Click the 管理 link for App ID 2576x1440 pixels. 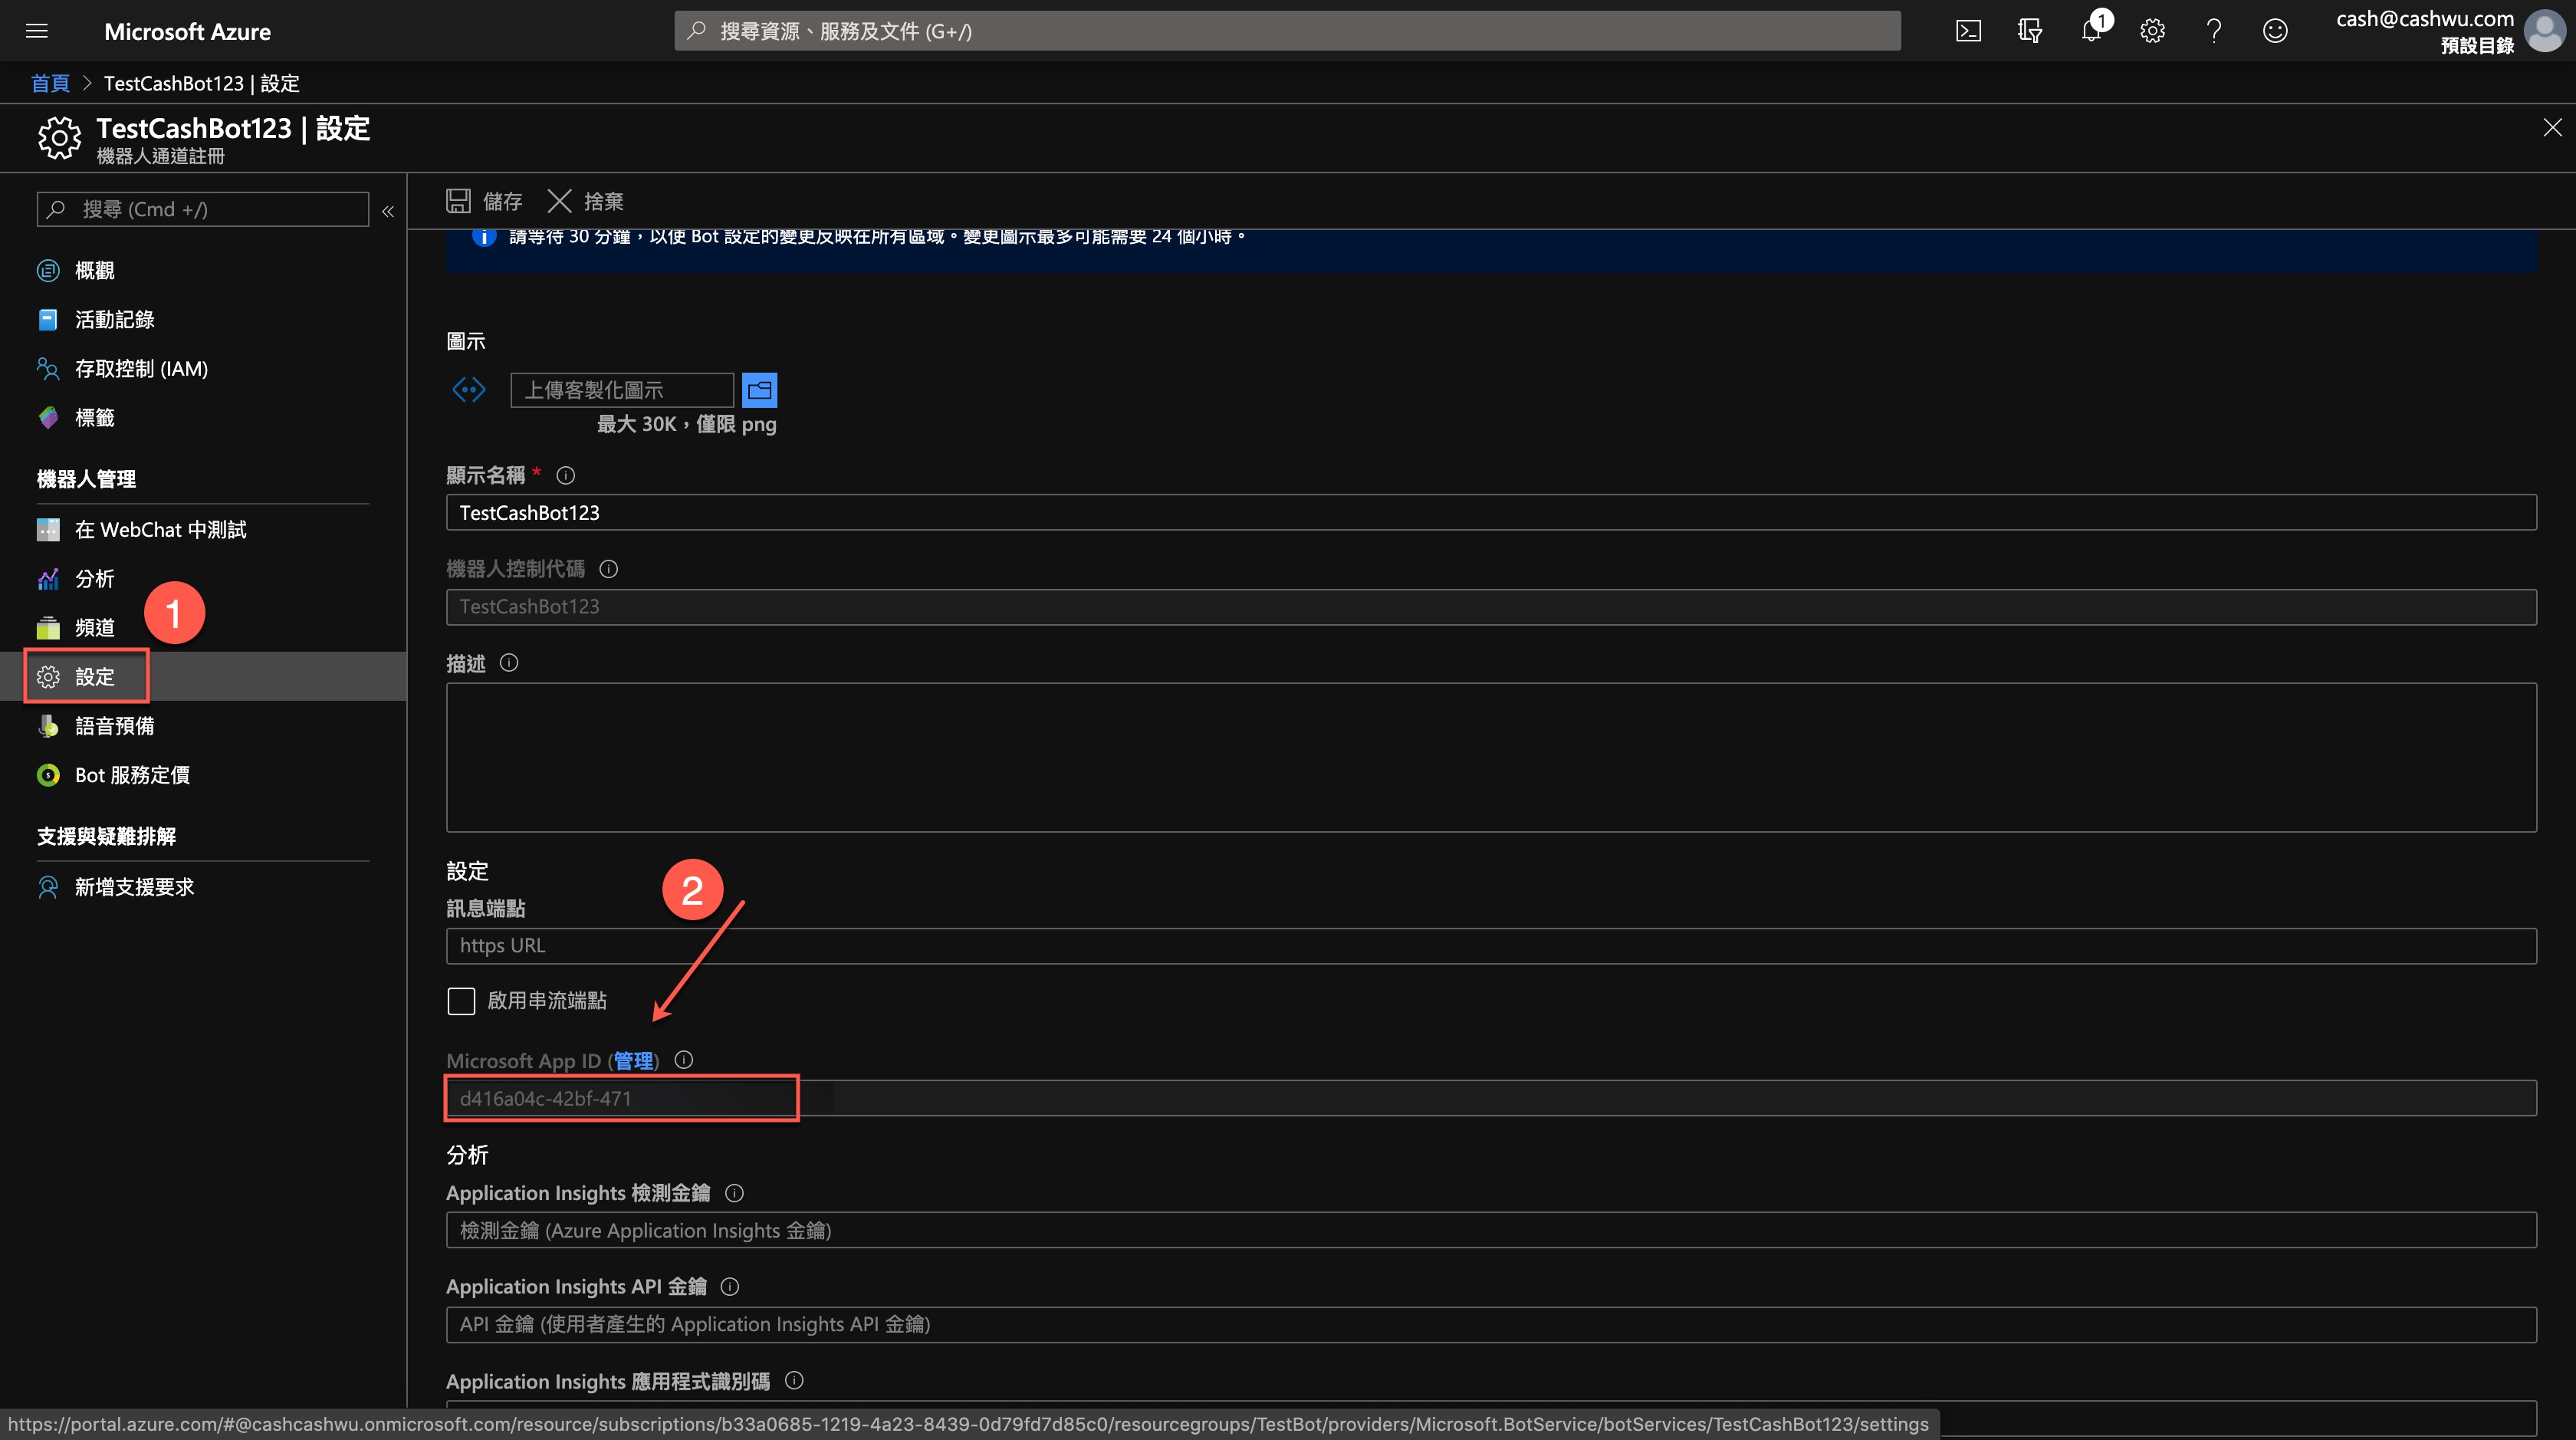tap(633, 1061)
